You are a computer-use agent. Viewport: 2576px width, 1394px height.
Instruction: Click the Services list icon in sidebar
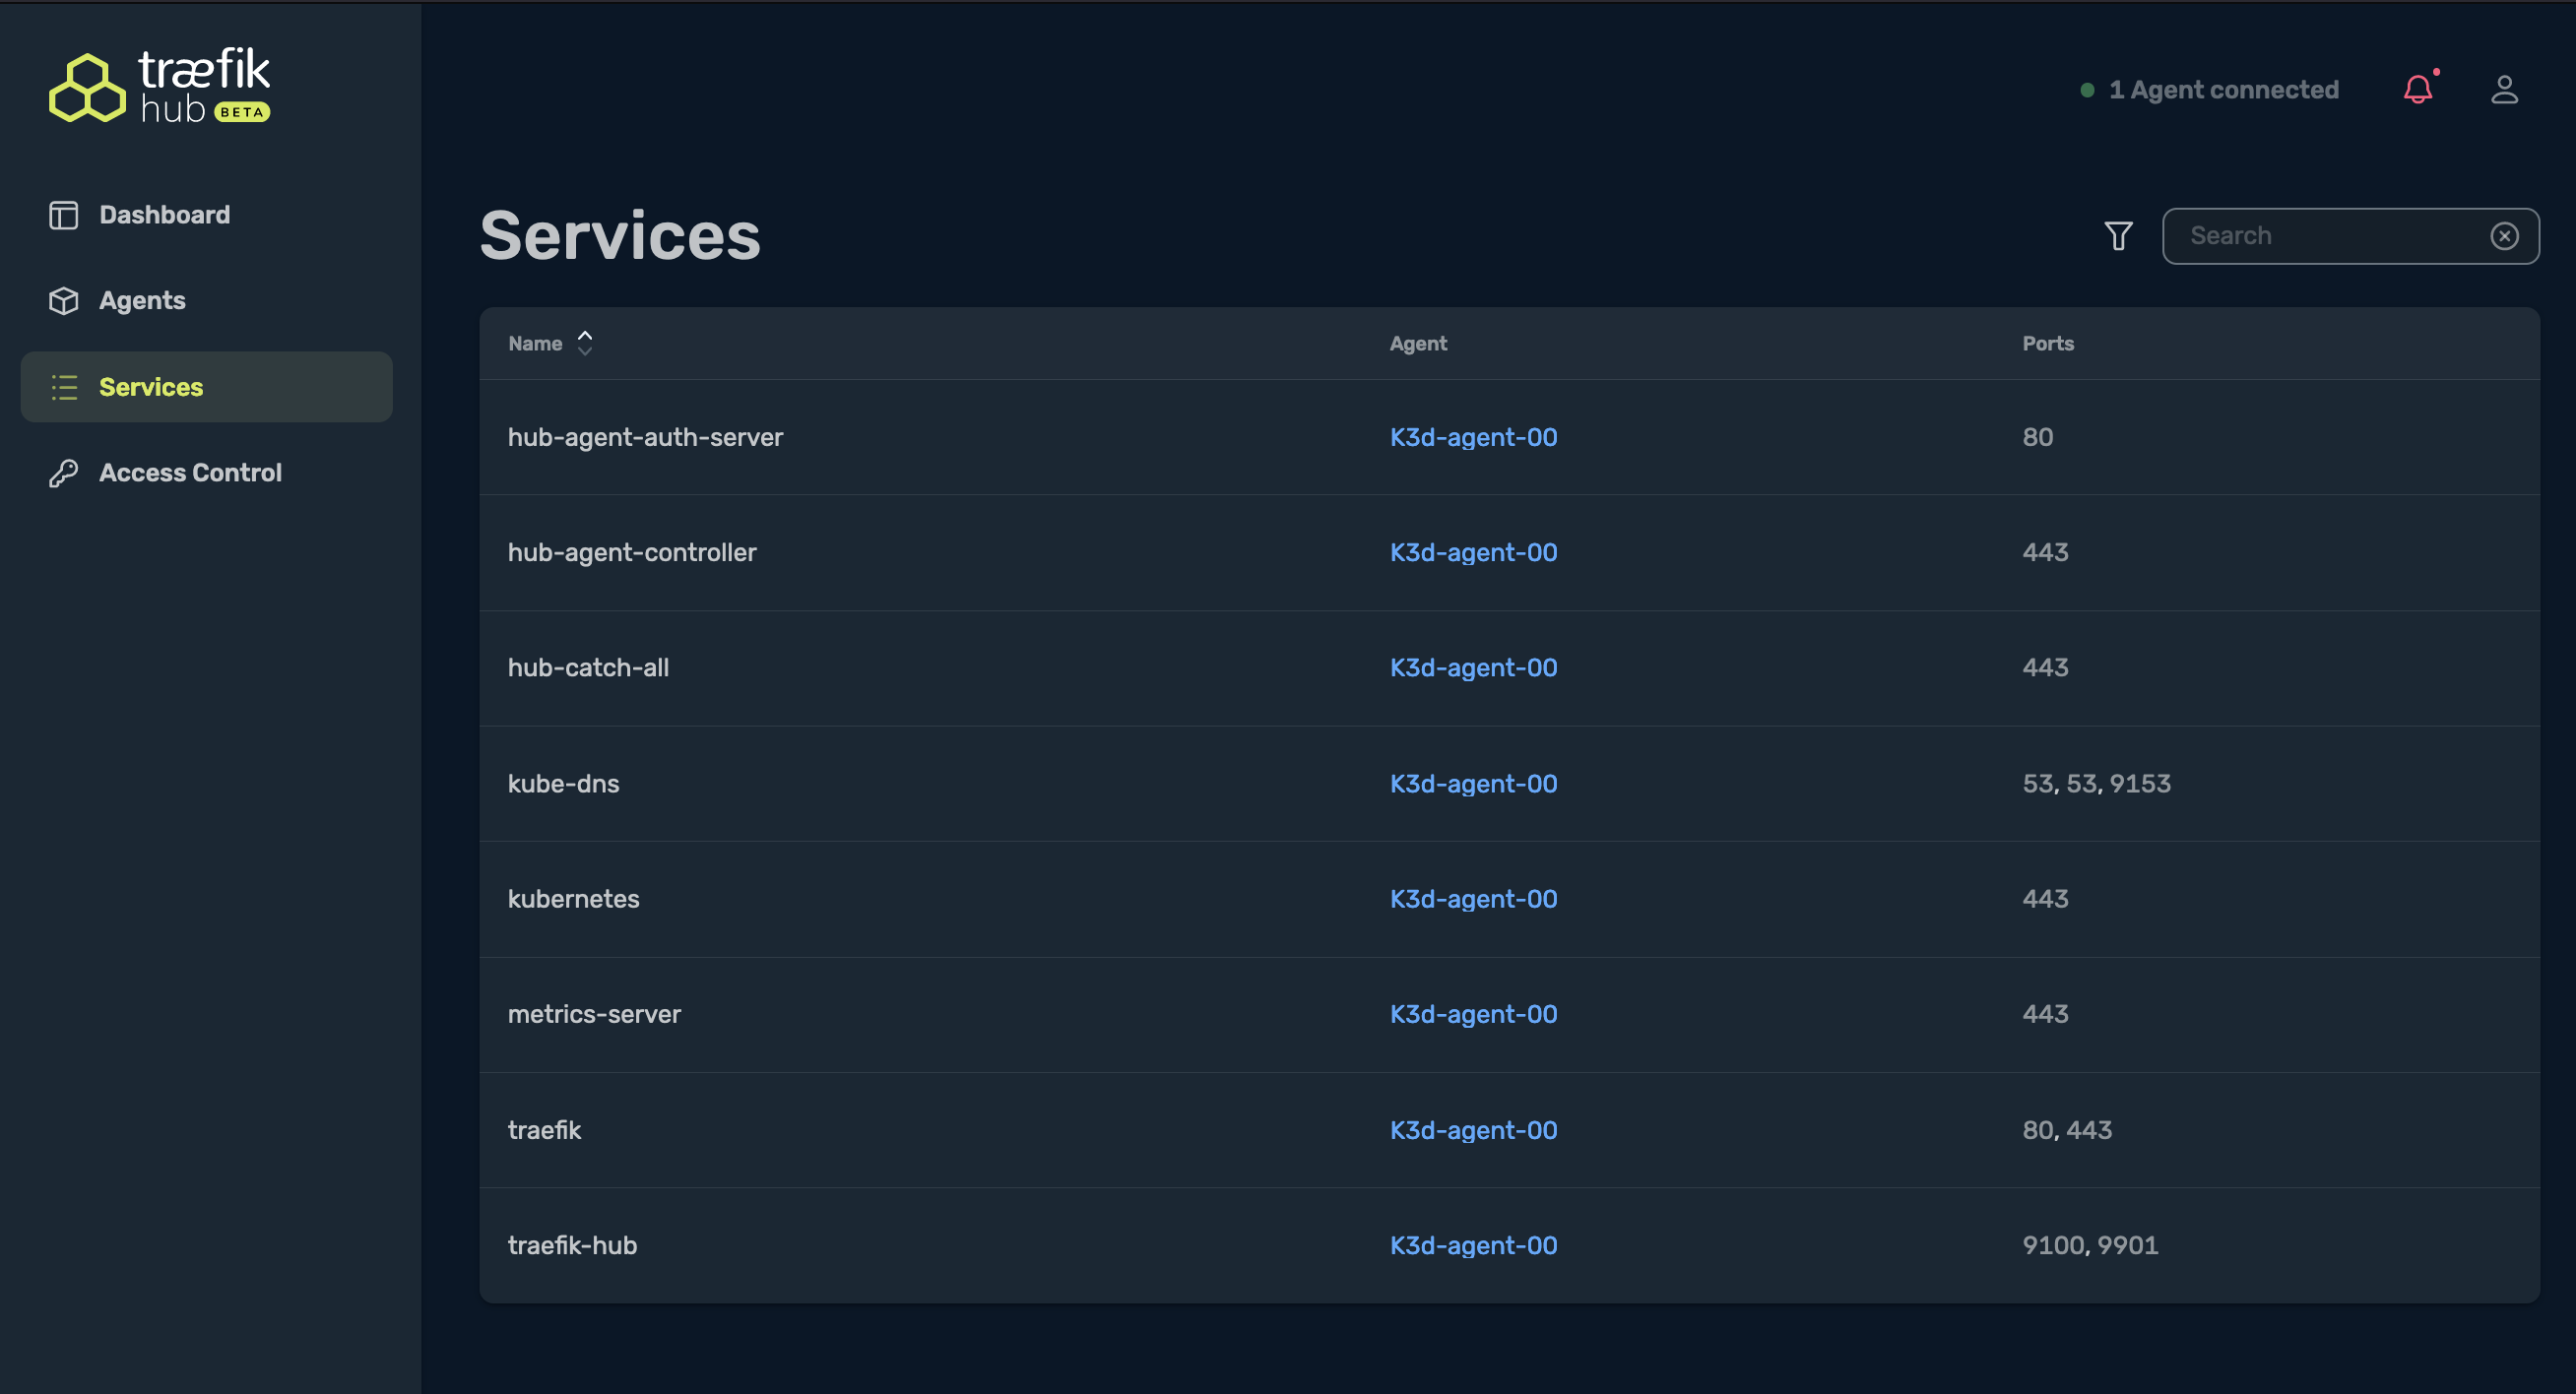pos(64,387)
